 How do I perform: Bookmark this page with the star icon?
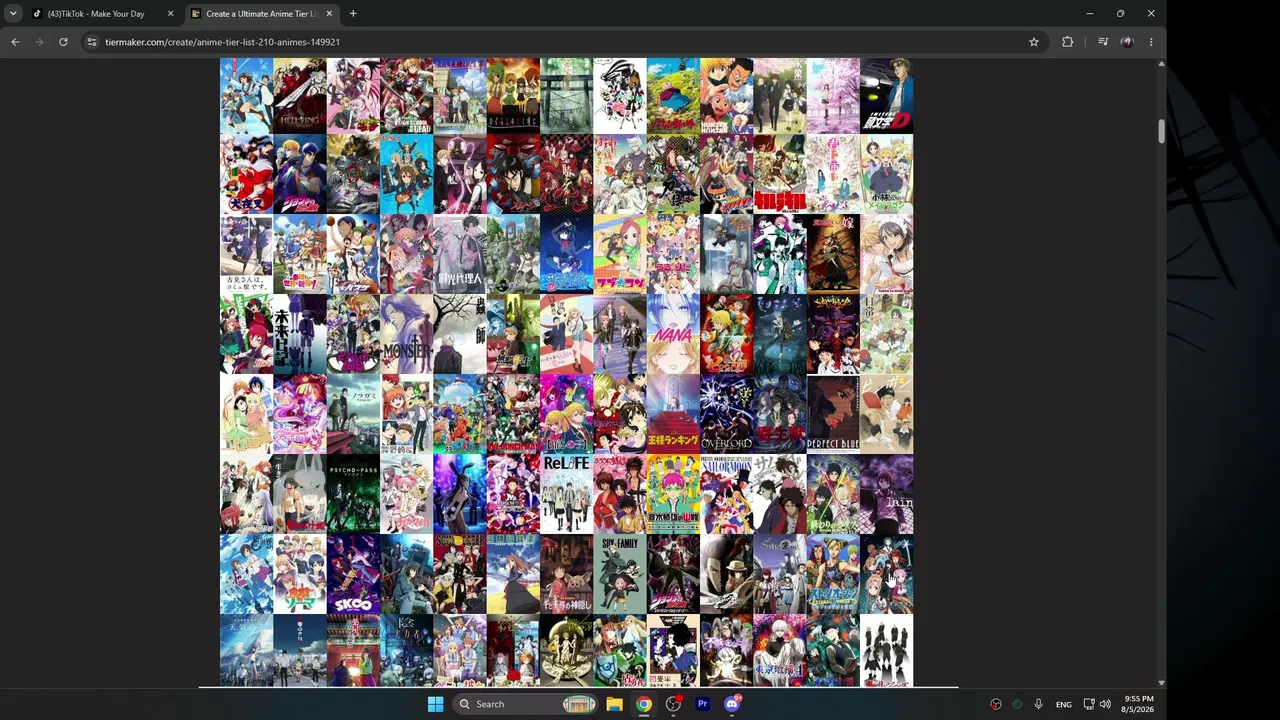(x=1034, y=42)
